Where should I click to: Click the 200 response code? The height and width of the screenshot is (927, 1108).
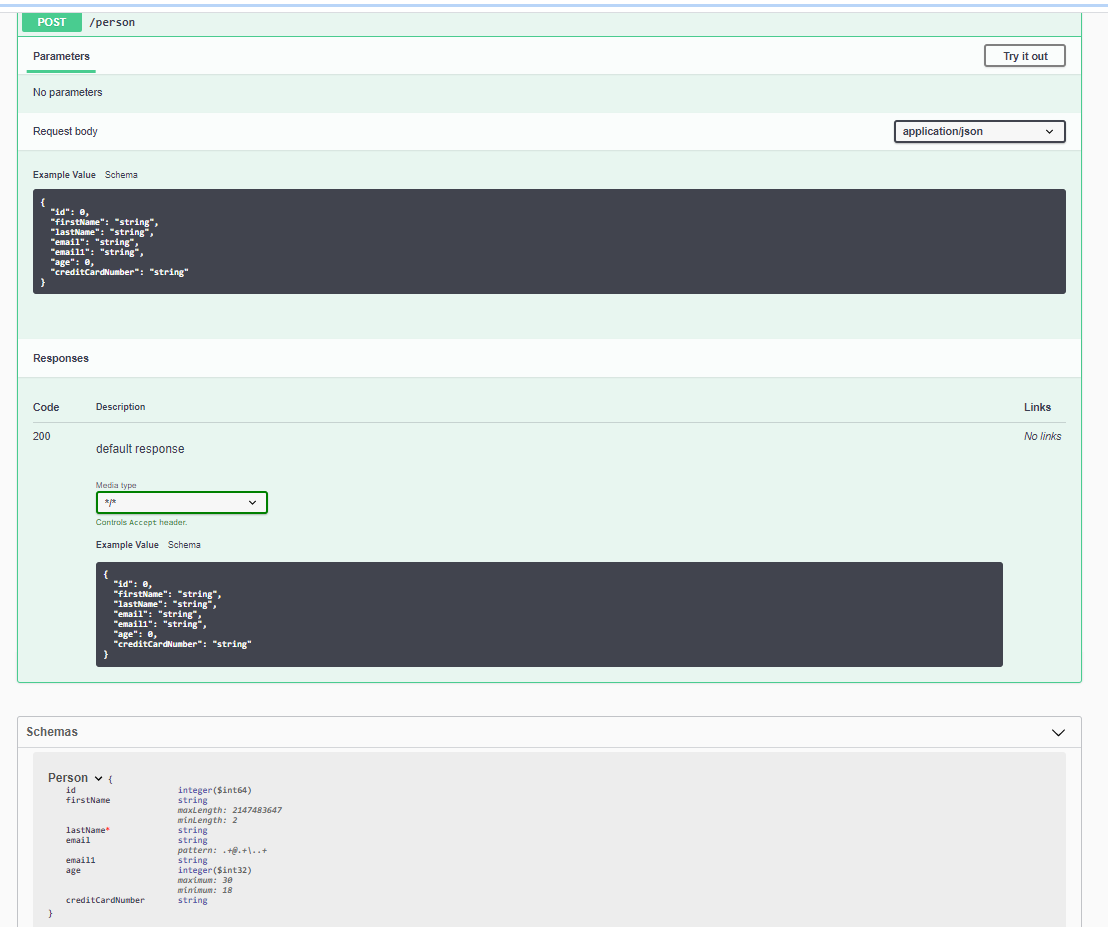pos(42,437)
